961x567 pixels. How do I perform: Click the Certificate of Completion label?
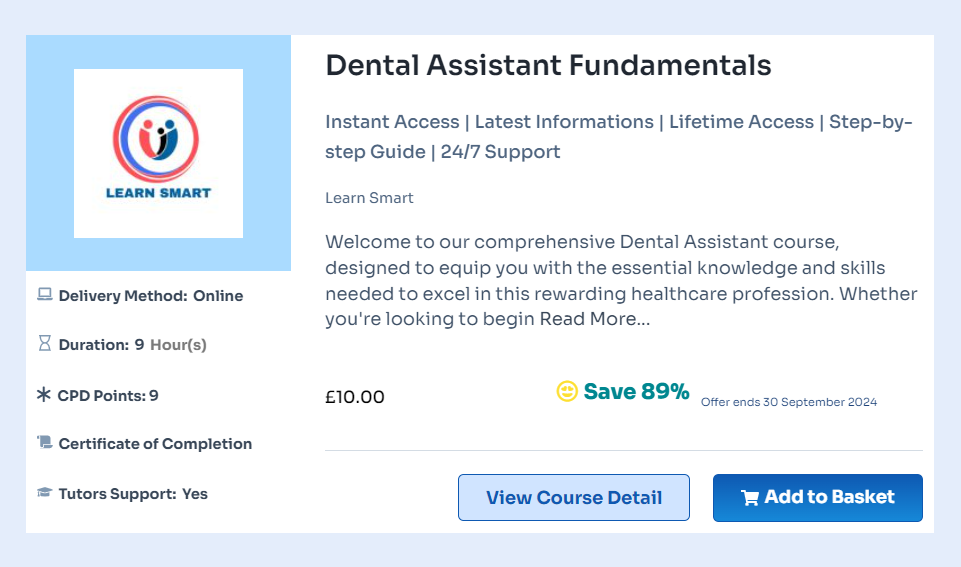155,444
